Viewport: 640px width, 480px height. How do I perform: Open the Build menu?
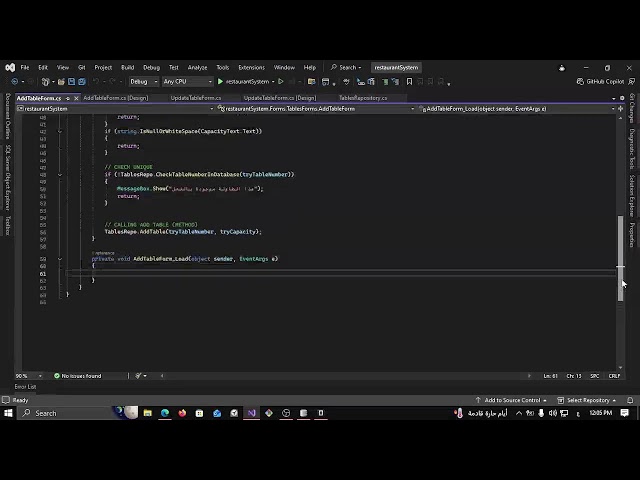[x=127, y=67]
